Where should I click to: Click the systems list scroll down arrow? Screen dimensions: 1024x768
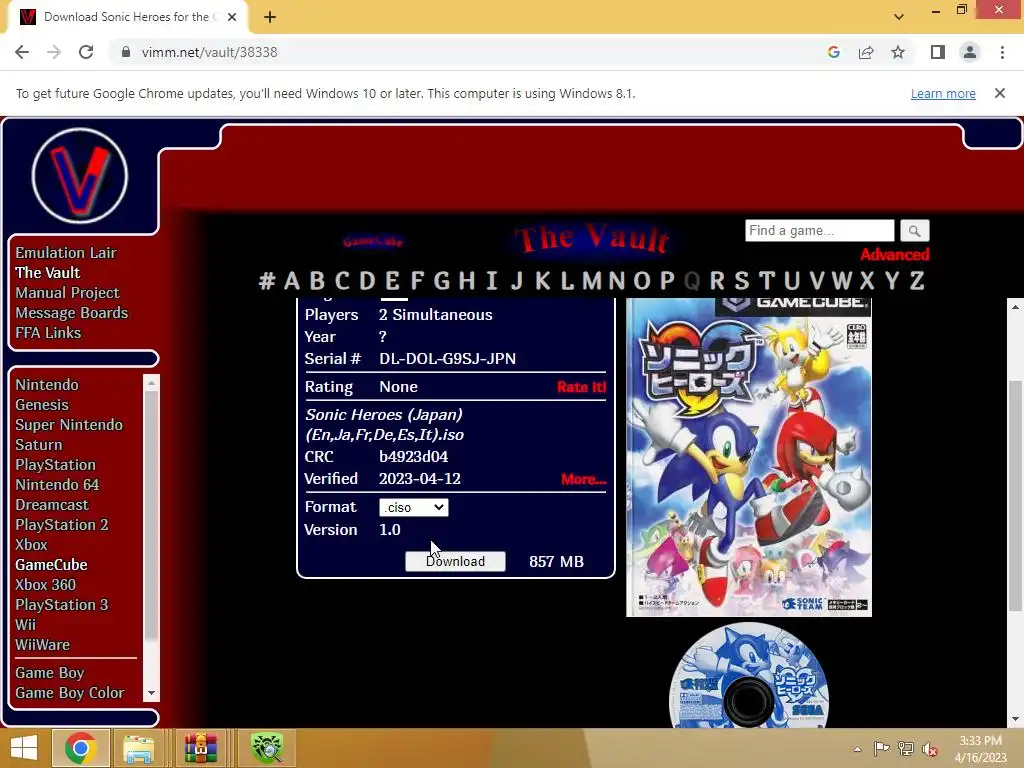point(152,693)
